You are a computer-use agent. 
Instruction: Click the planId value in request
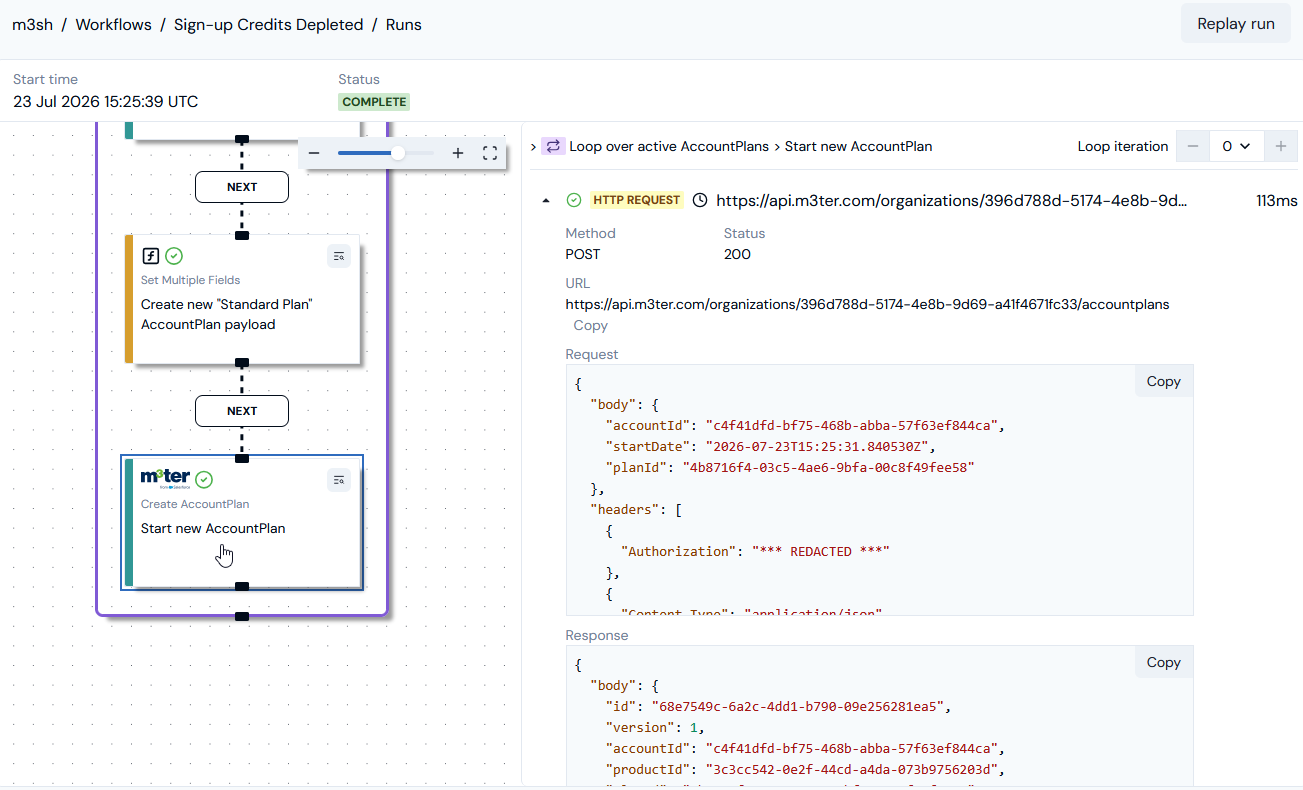[829, 468]
